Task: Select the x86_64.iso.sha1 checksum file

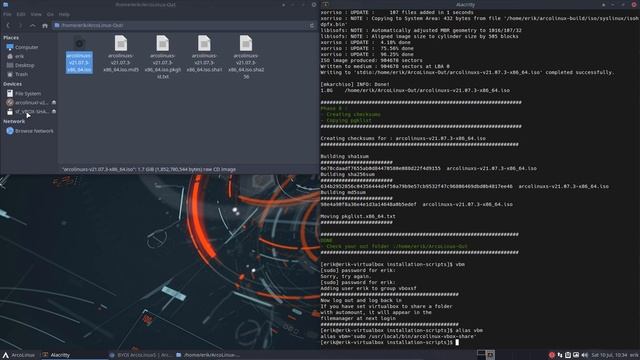Action: pos(204,54)
